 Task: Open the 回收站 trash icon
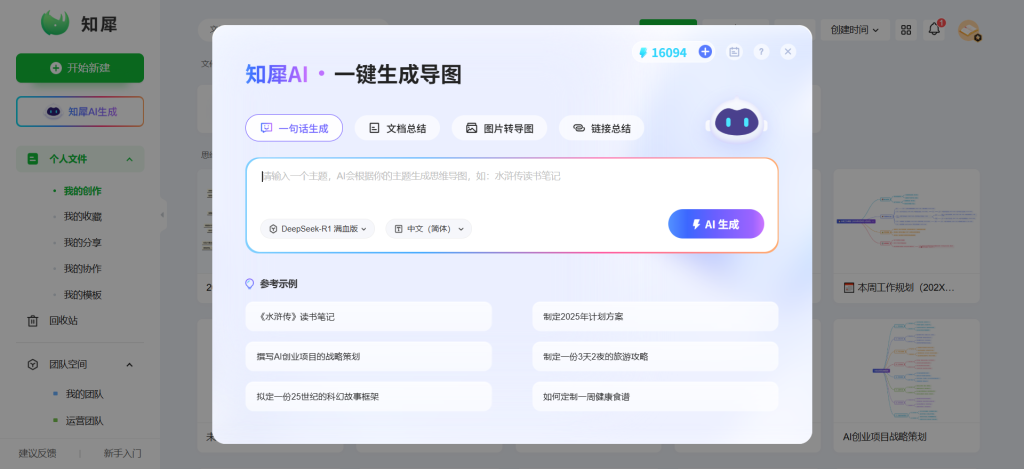[x=33, y=321]
